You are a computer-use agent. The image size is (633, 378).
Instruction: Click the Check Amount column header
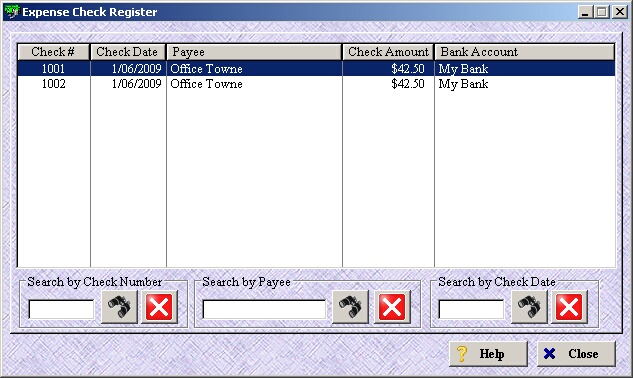pyautogui.click(x=388, y=52)
